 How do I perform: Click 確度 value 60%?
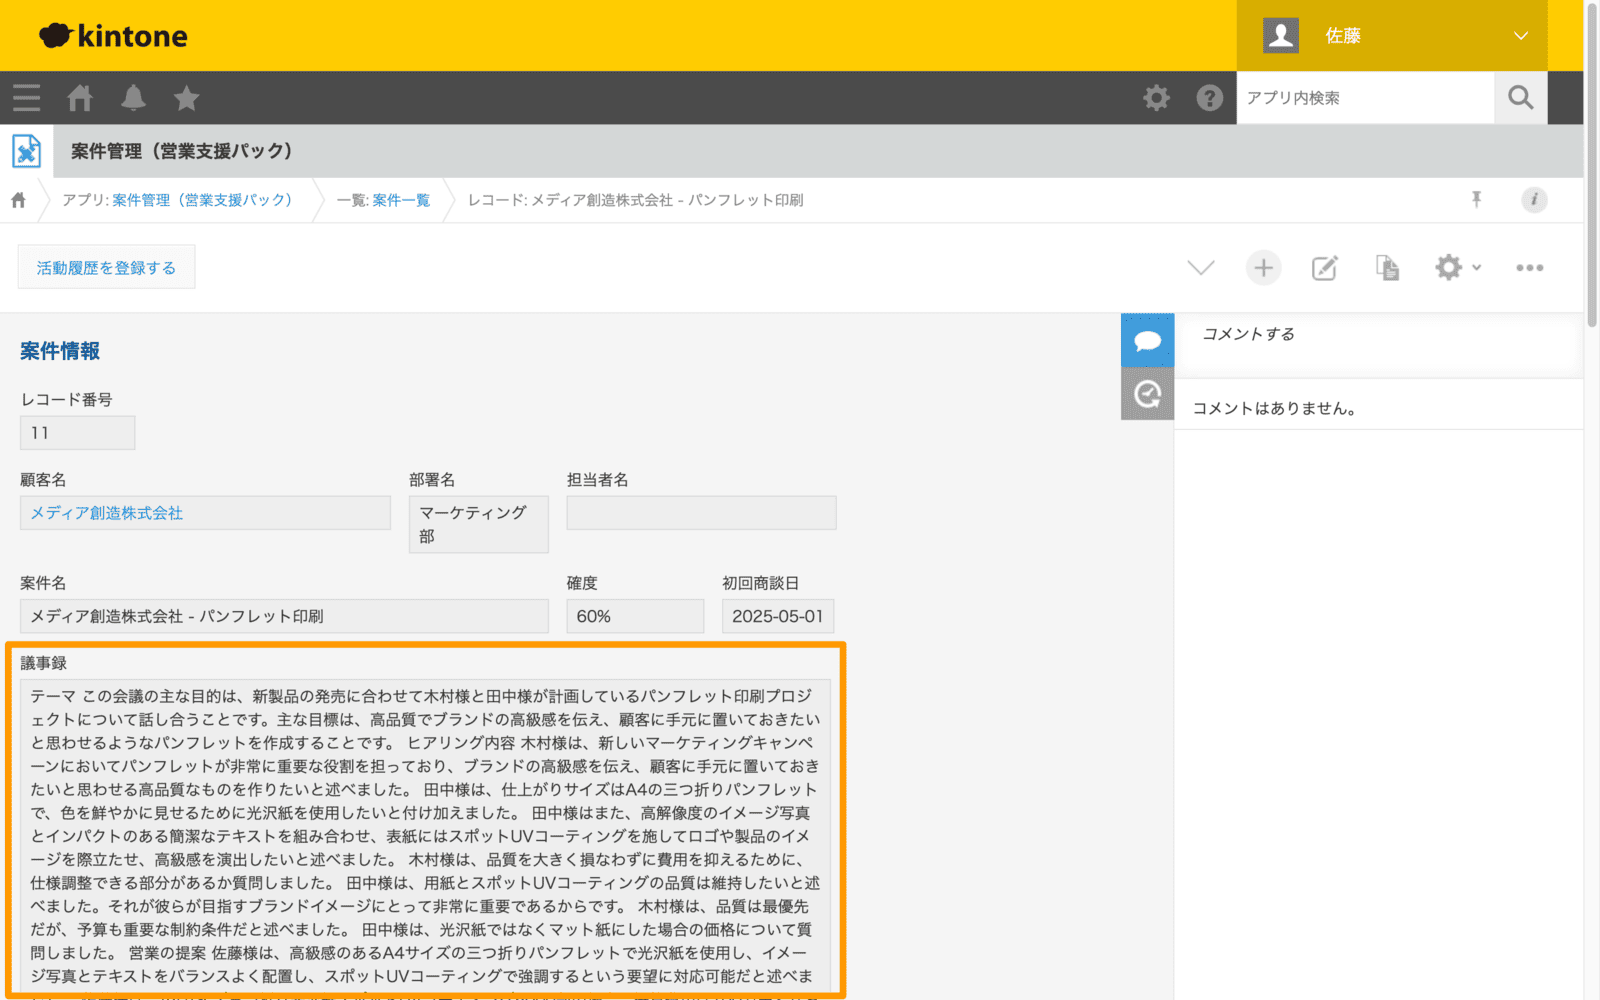(x=635, y=616)
